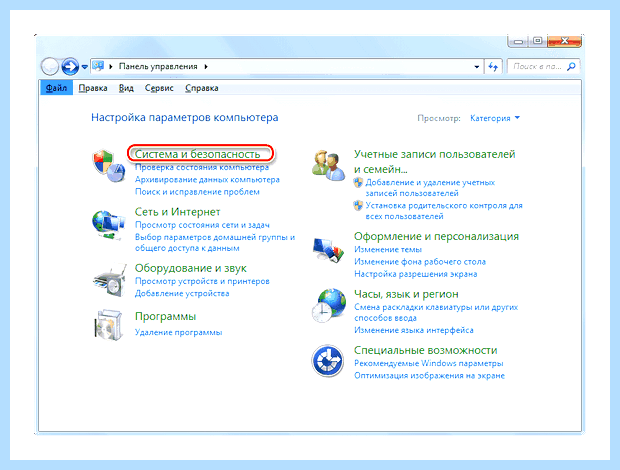Open the Категория view dropdown

[x=495, y=118]
